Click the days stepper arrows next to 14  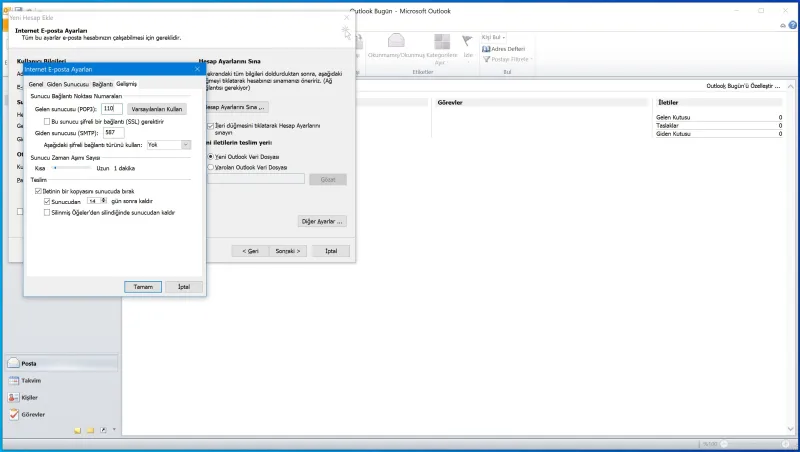[104, 201]
